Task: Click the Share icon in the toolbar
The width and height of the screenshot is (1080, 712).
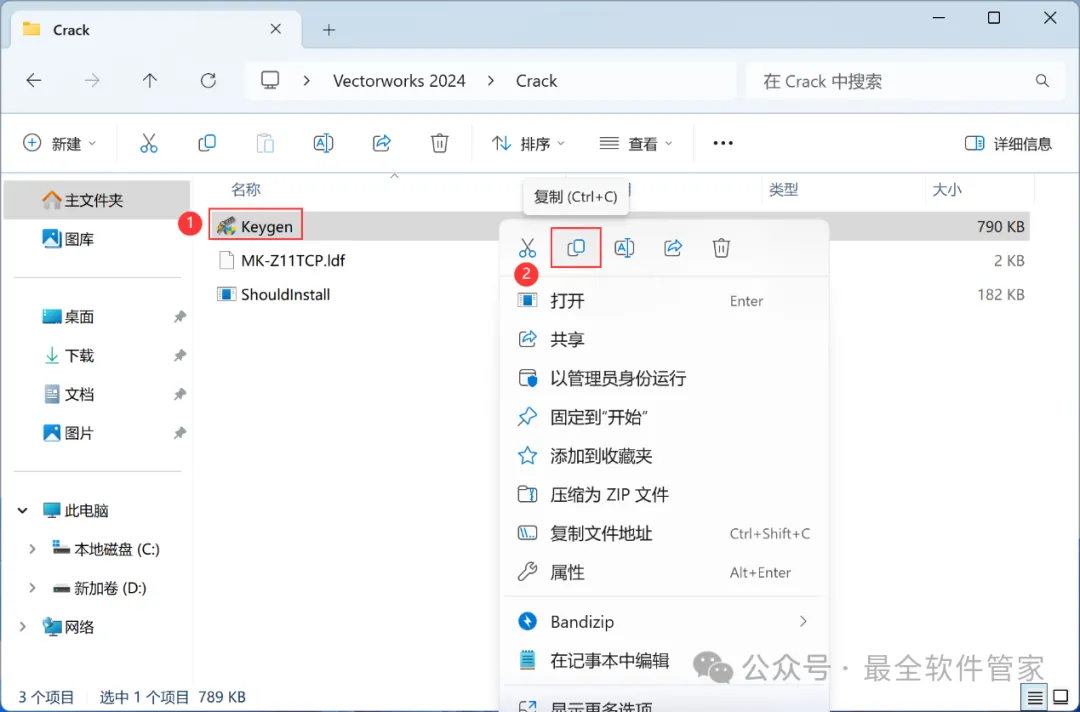Action: pyautogui.click(x=382, y=143)
